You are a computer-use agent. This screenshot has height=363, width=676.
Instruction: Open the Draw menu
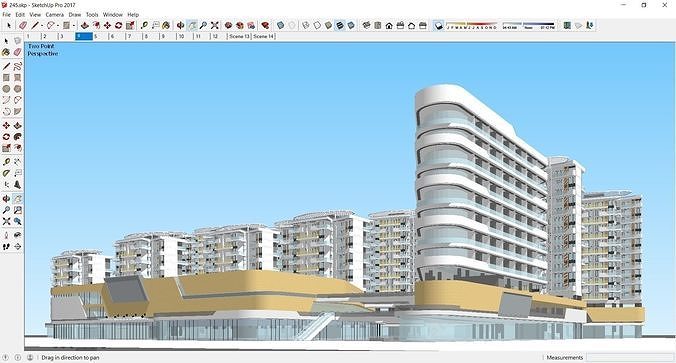point(75,15)
